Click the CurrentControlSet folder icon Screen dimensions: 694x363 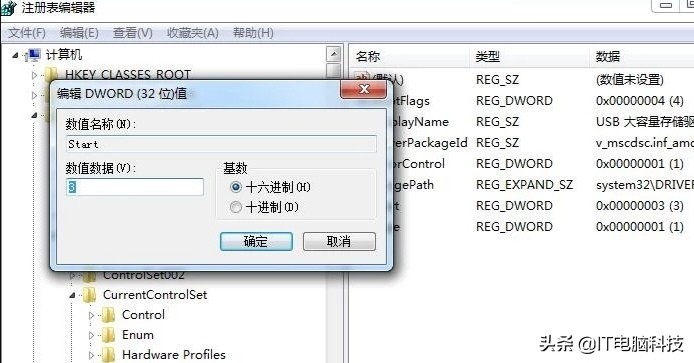point(90,295)
